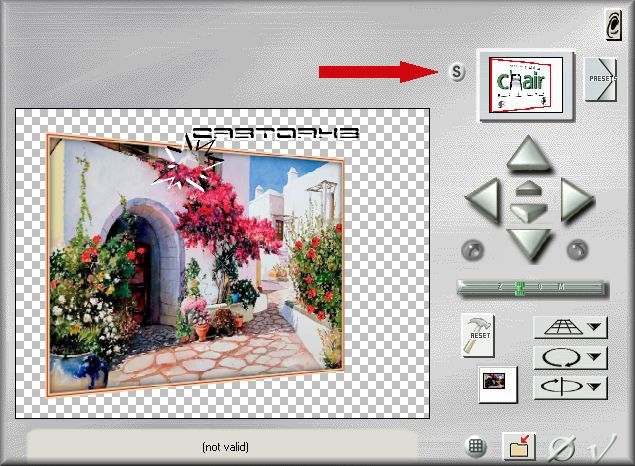Click the perspective preview image canvas
This screenshot has height=466, width=635.
[x=222, y=264]
